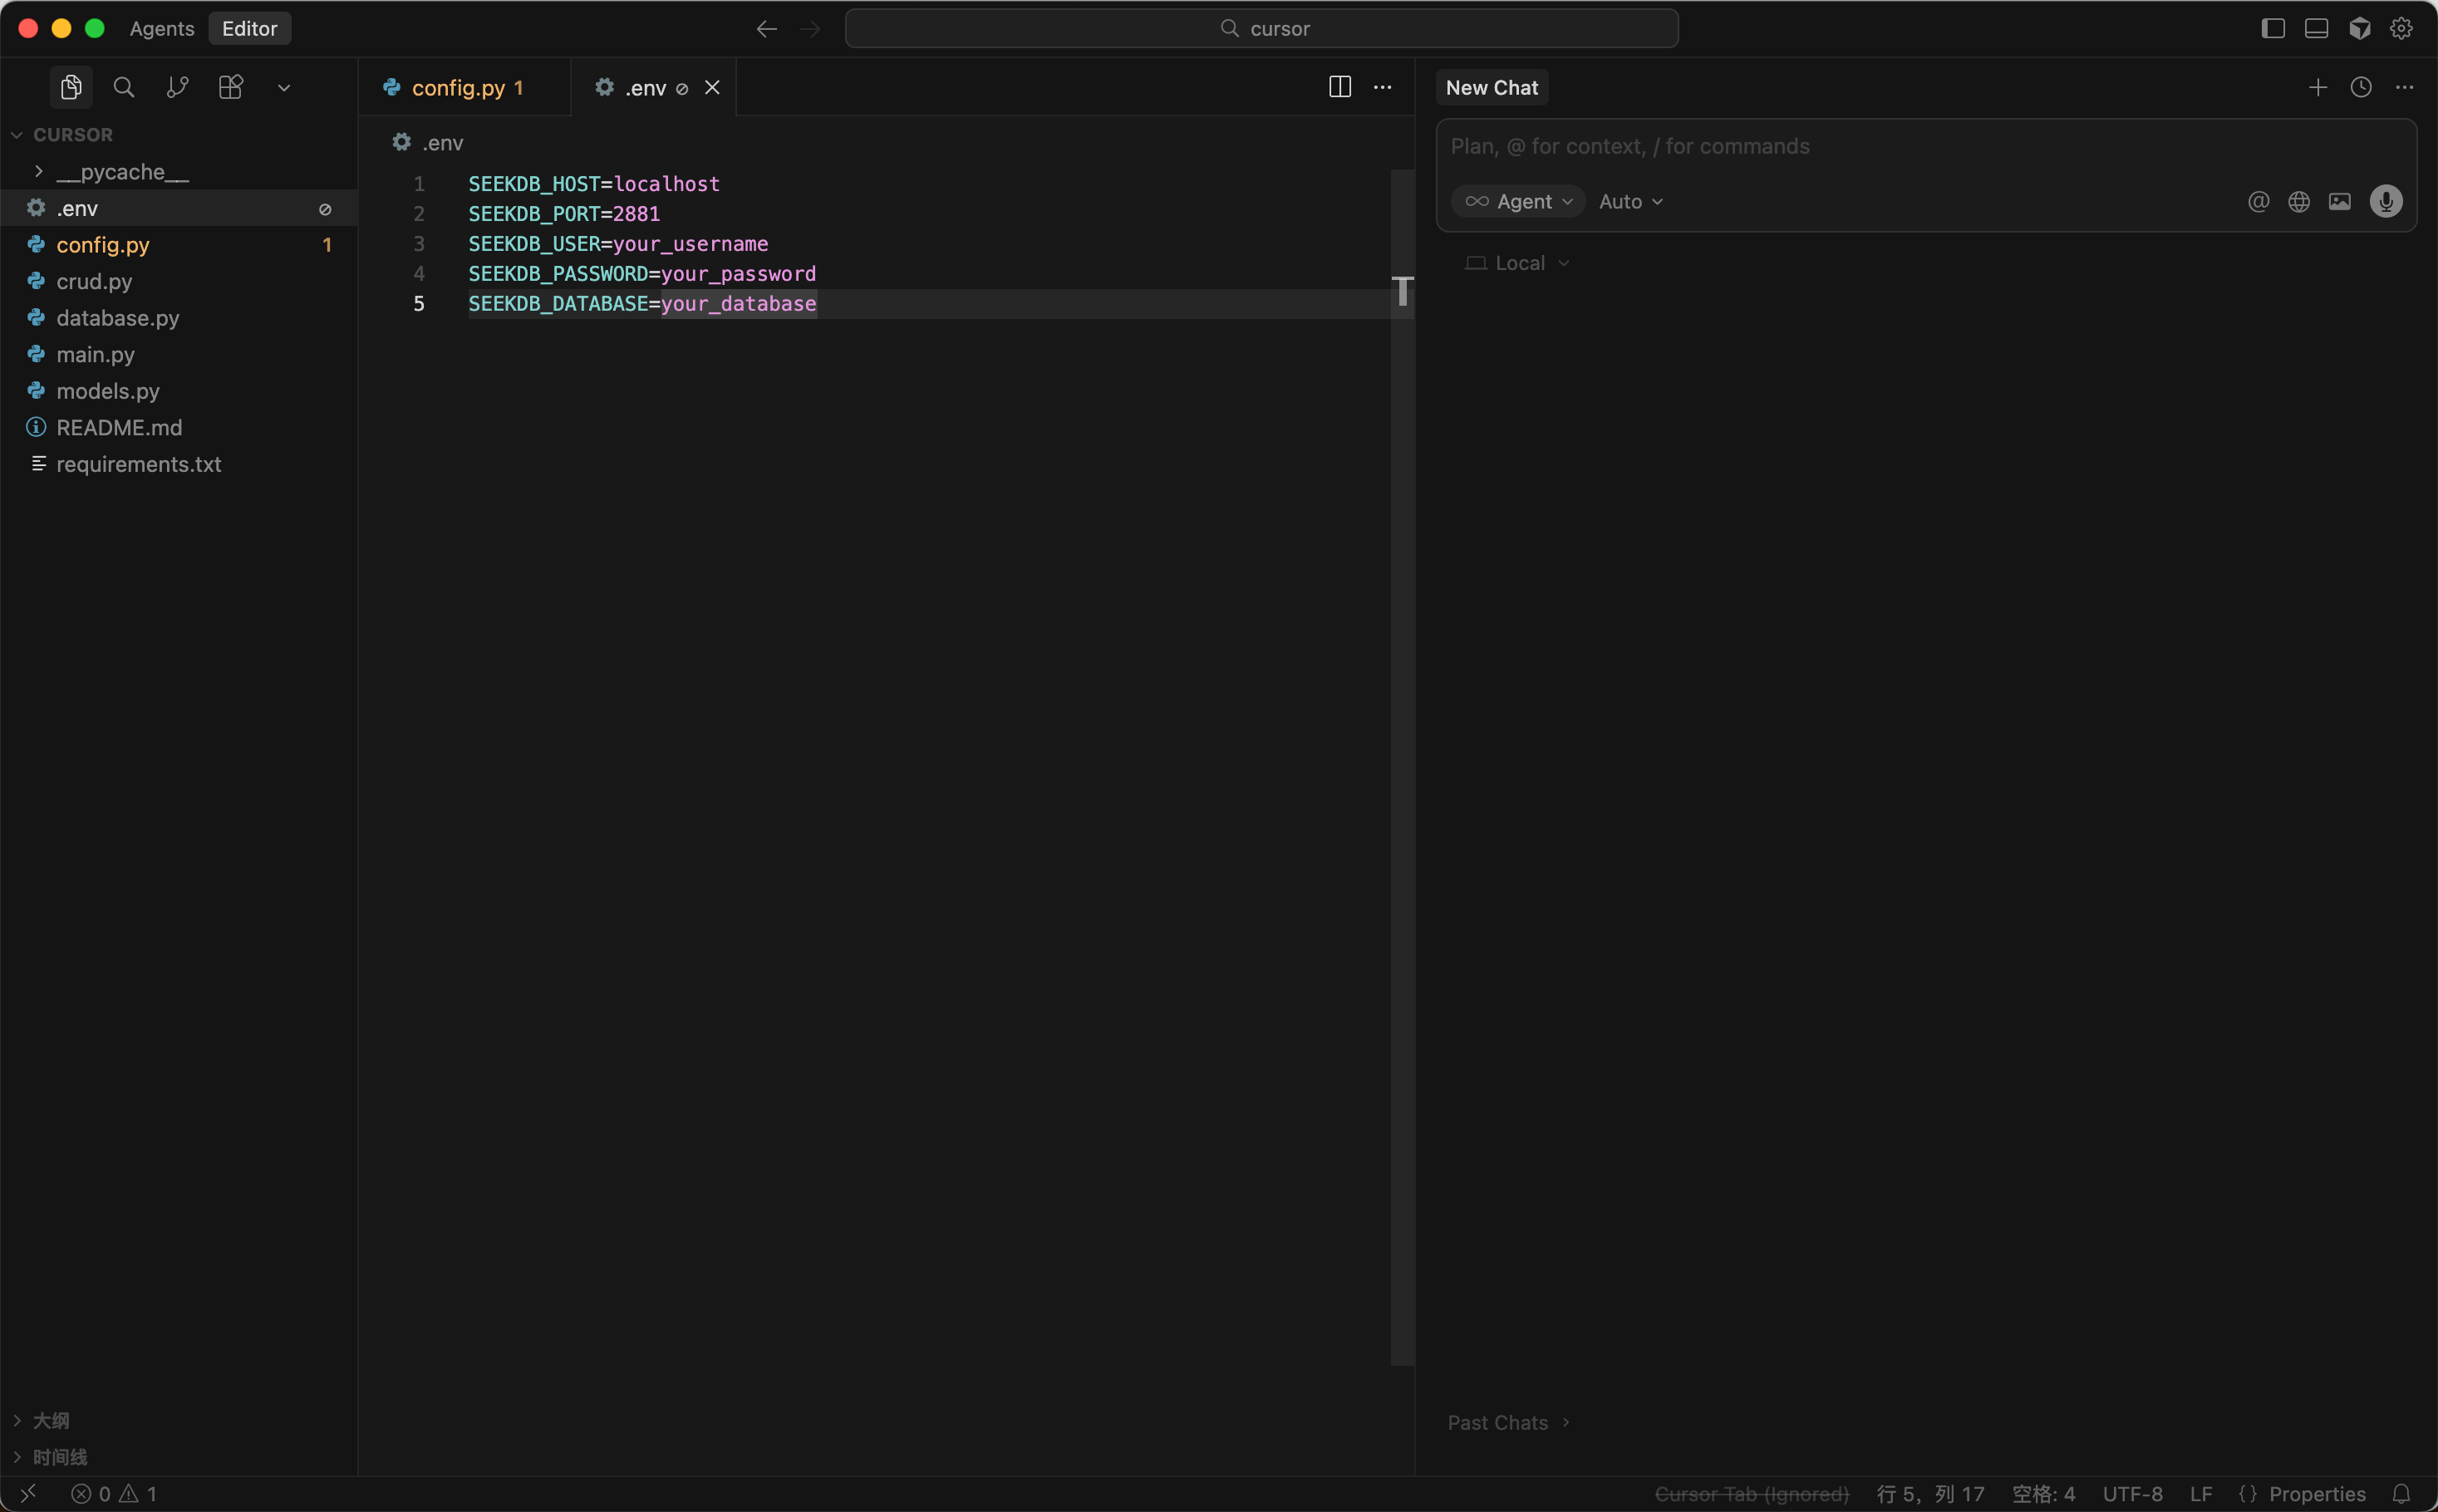Viewport: 2438px width, 1512px height.
Task: Open main.py in the file explorer
Action: coord(95,354)
